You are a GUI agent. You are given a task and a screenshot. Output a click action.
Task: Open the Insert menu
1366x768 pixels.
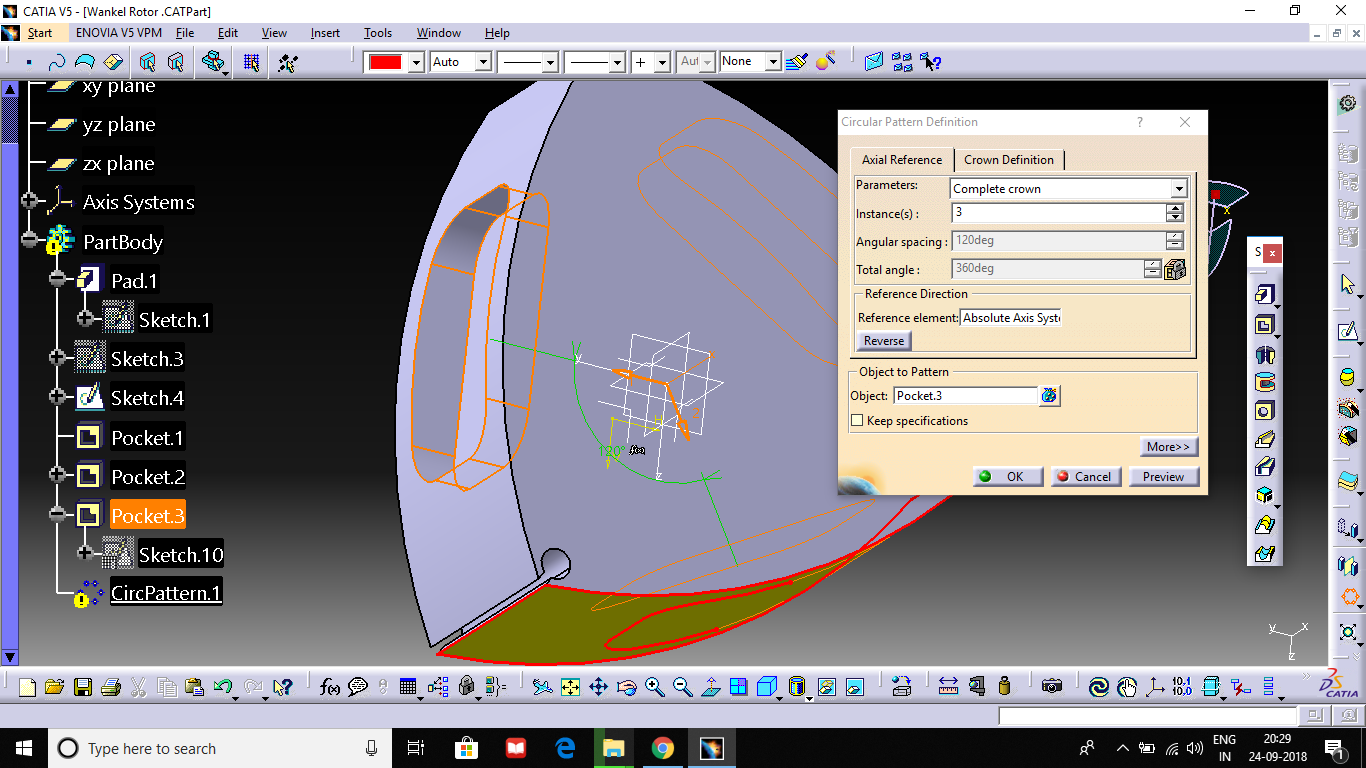pyautogui.click(x=325, y=33)
